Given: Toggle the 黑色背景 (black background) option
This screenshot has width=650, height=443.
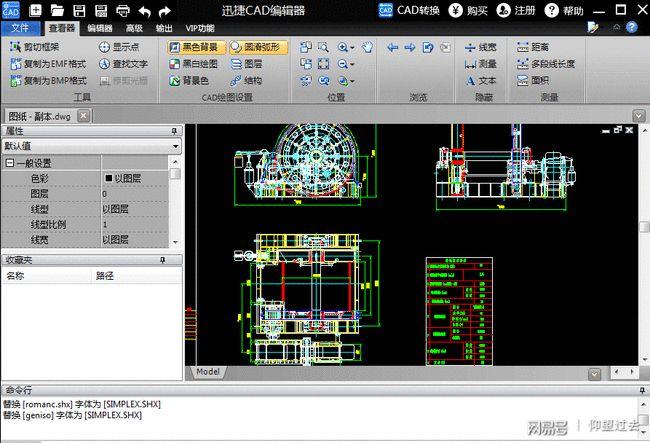Looking at the screenshot, I should 194,47.
